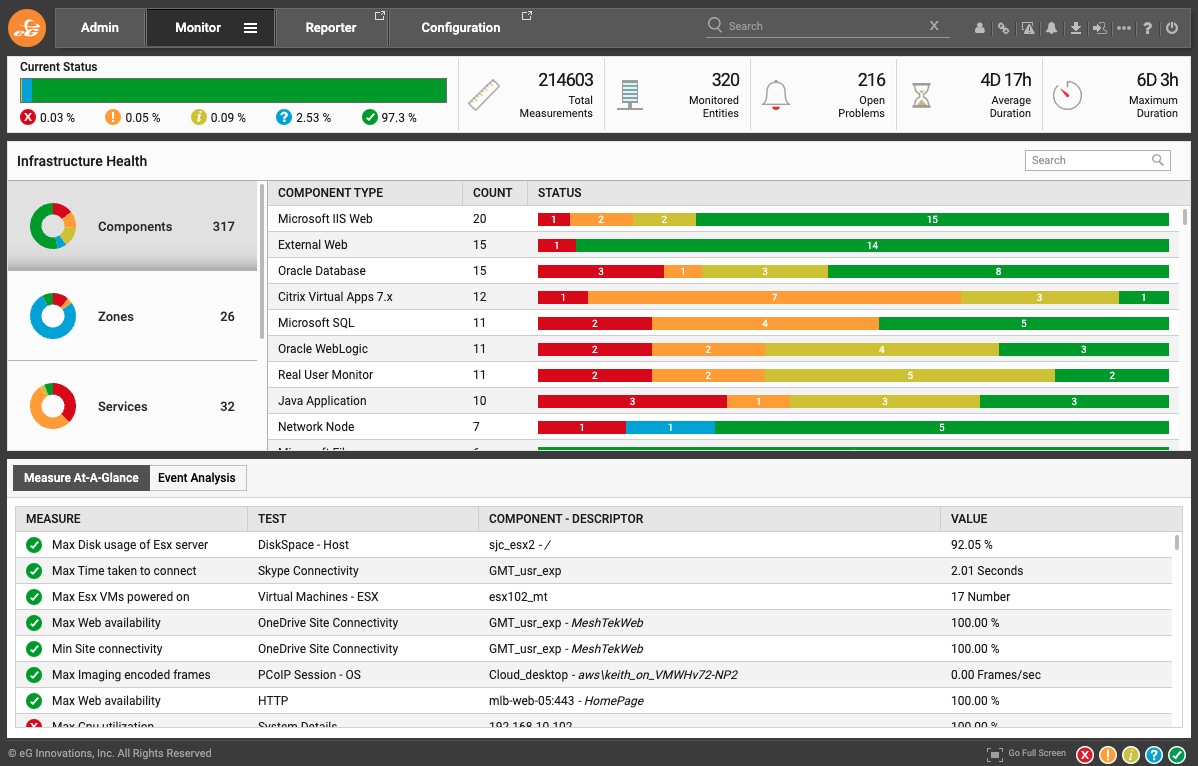
Task: Click the yellow minor filter icon in footer
Action: [1131, 755]
